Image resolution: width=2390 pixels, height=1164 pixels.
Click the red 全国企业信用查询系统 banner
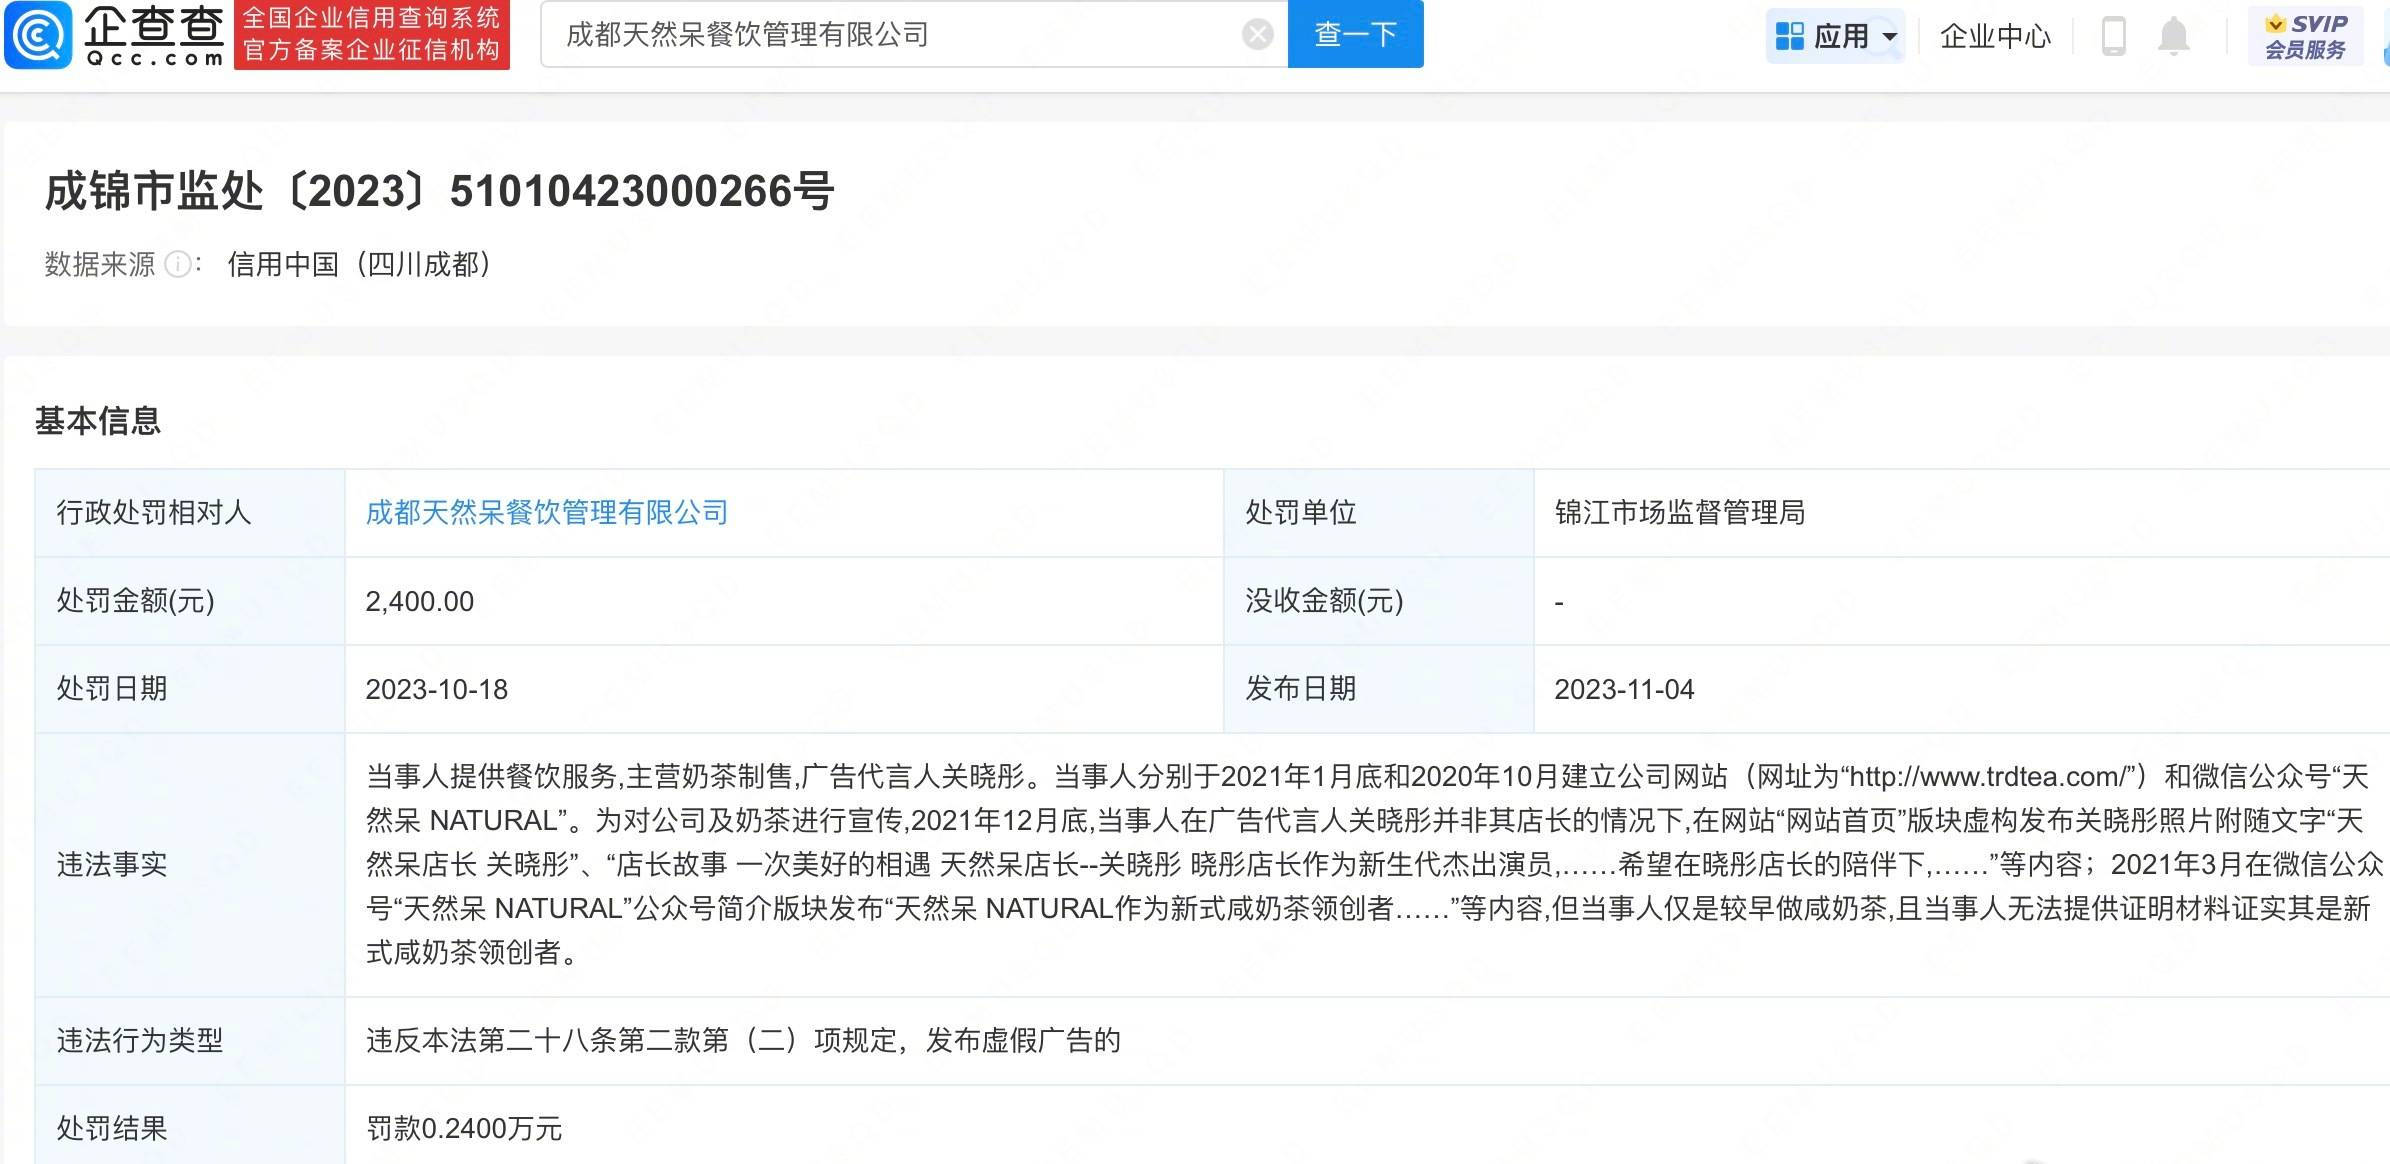(x=372, y=35)
